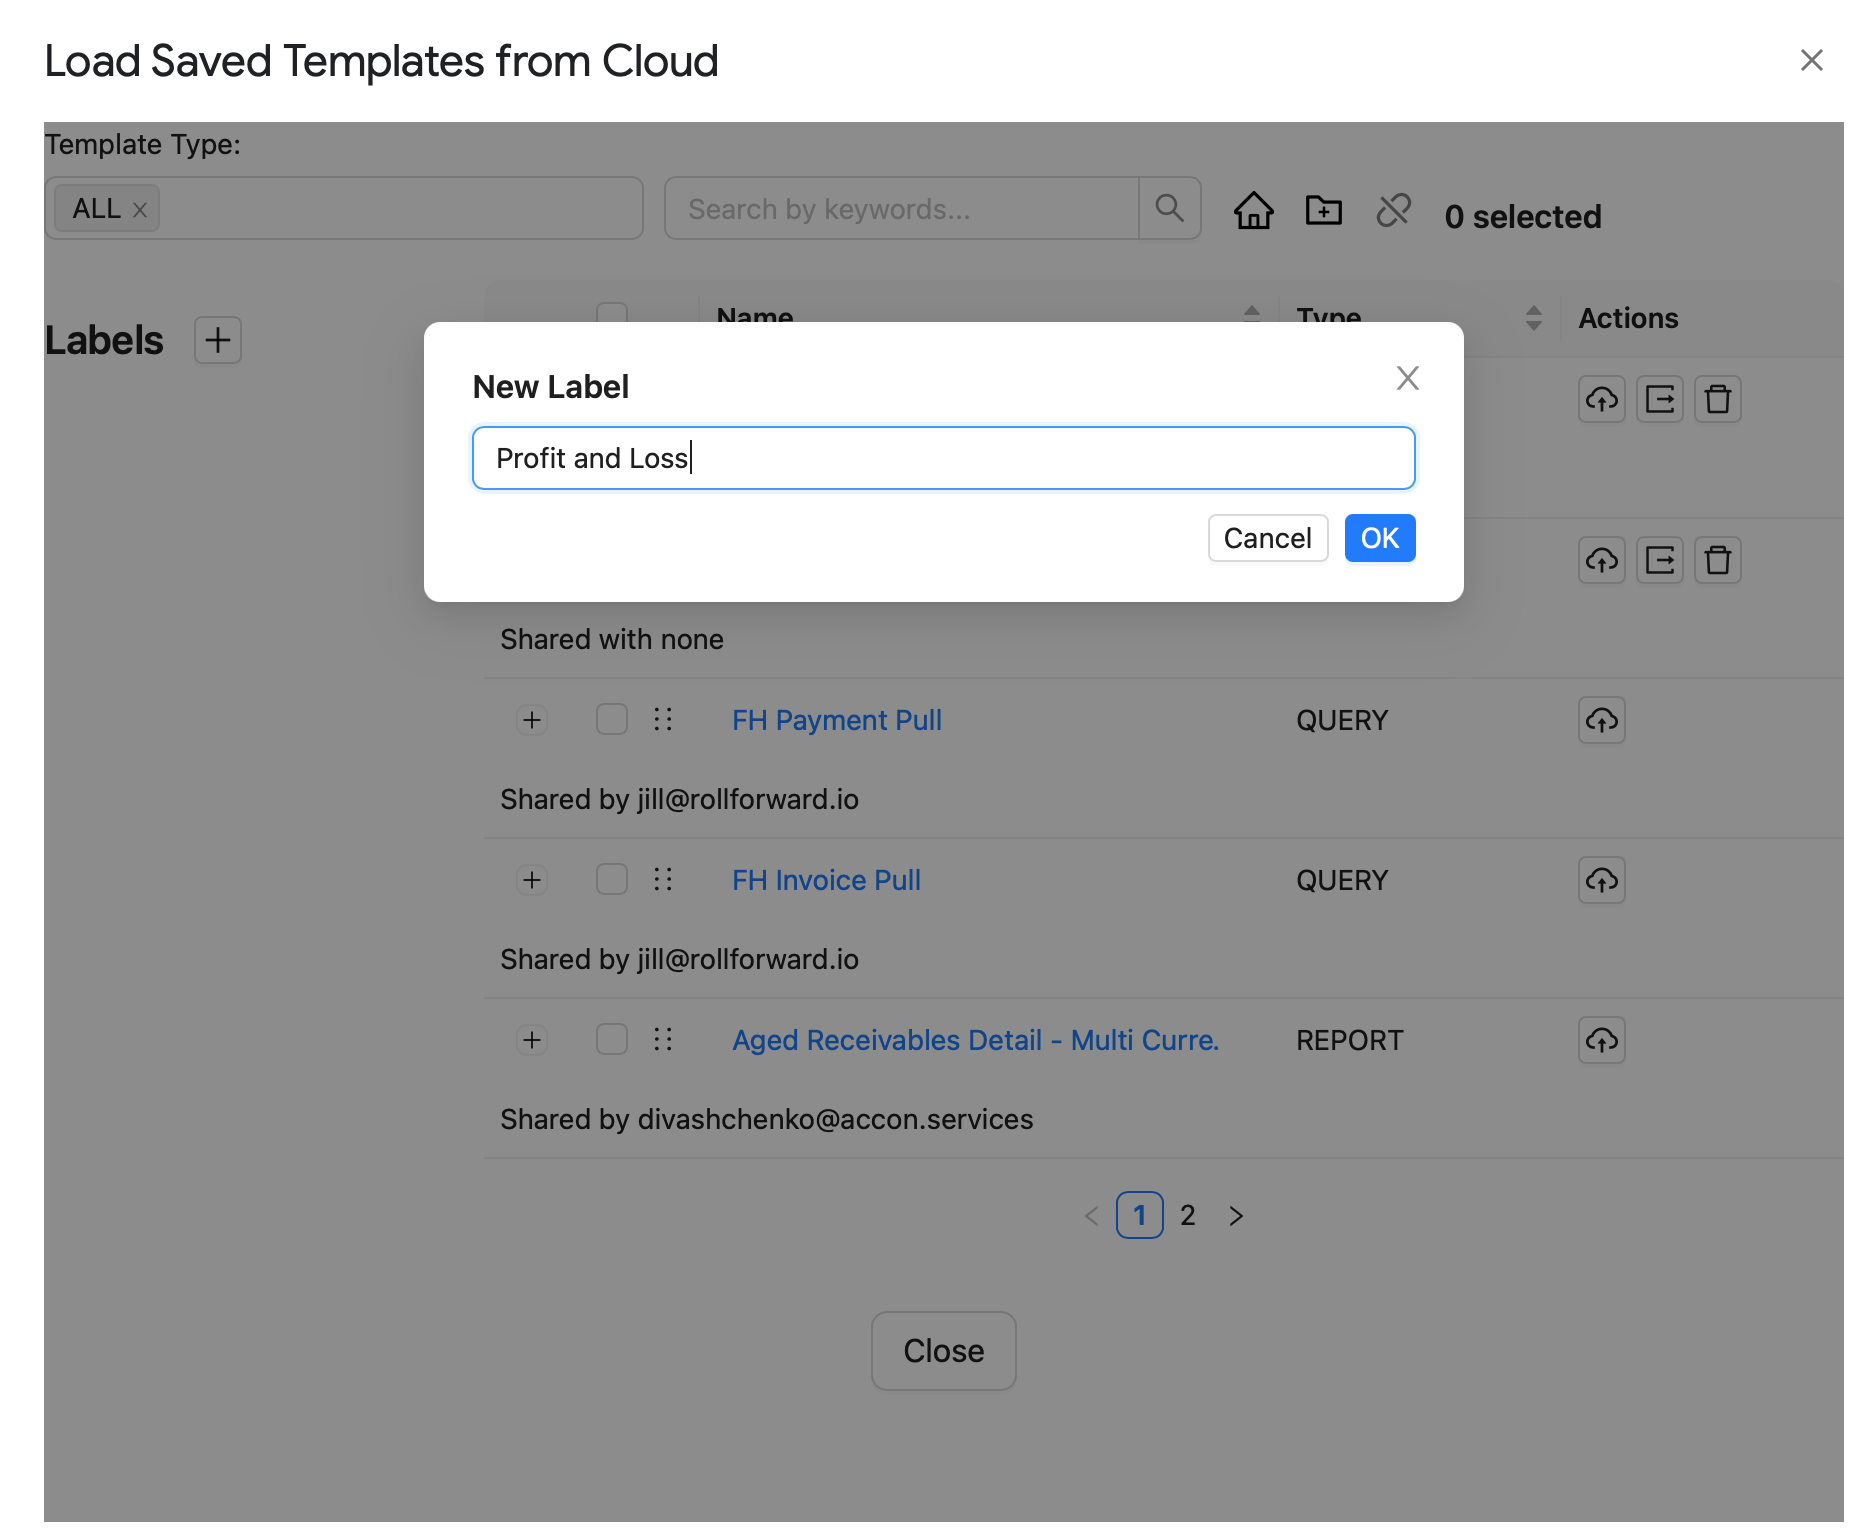The height and width of the screenshot is (1538, 1858).
Task: Click the magnifier search button
Action: (x=1169, y=208)
